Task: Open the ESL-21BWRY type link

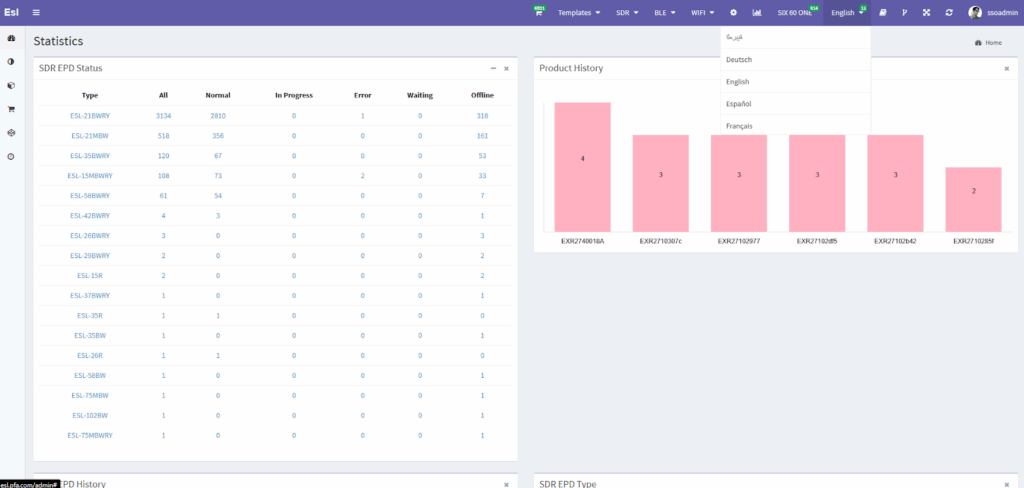Action: pos(90,116)
